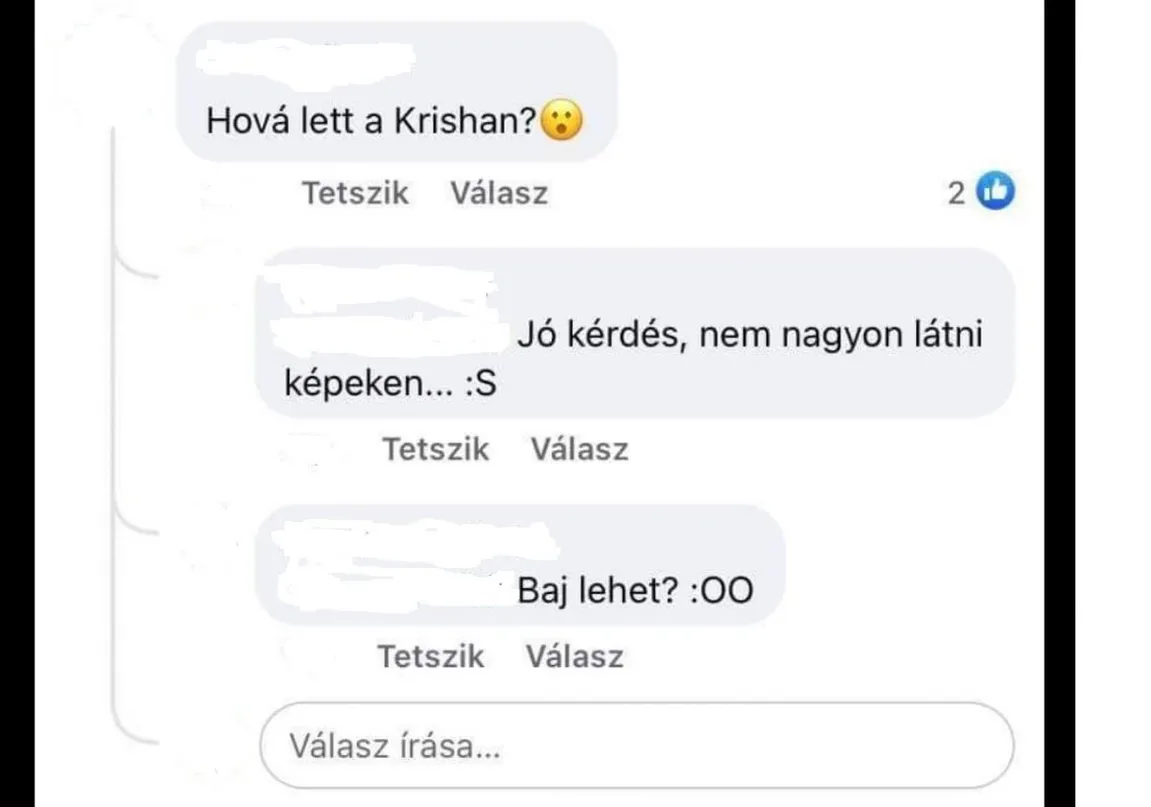
Task: Like the "Hová lett a Krishan?" comment
Action: (x=355, y=192)
